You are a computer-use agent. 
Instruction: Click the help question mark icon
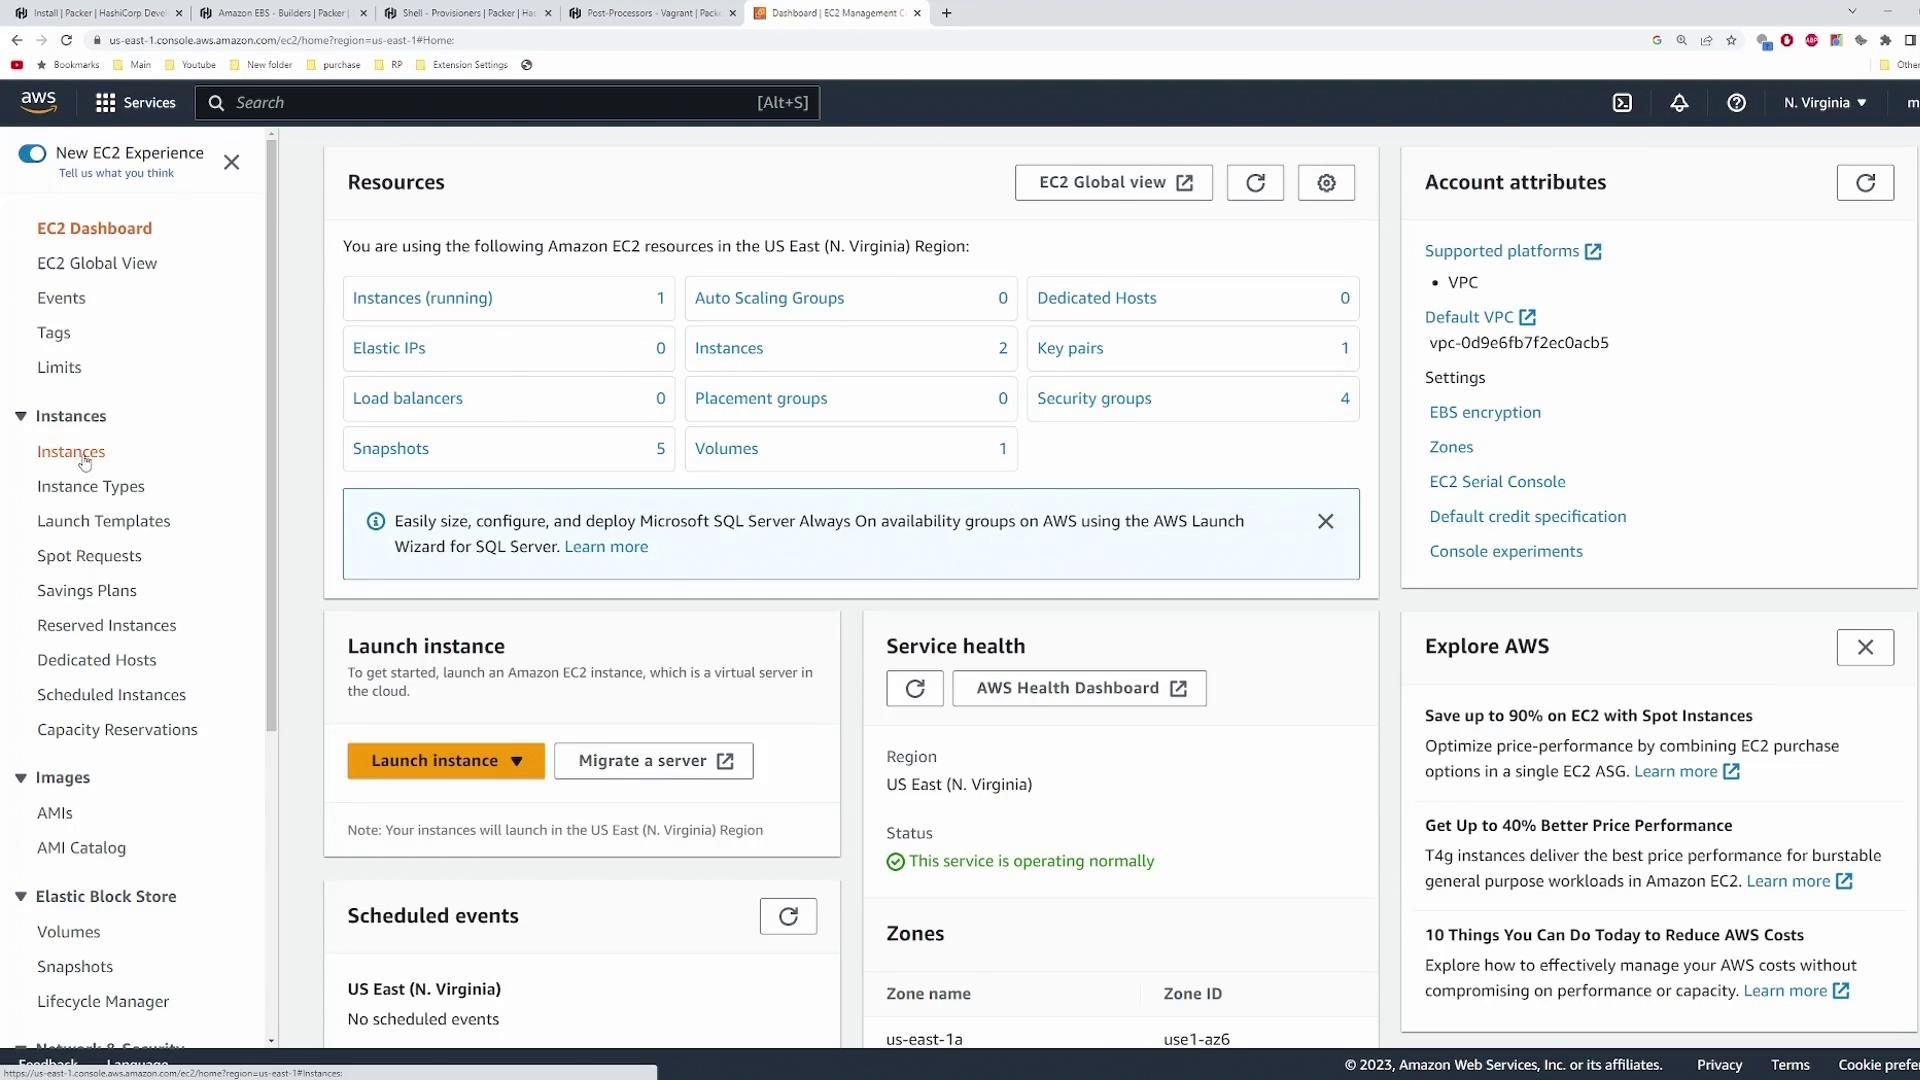coord(1736,103)
